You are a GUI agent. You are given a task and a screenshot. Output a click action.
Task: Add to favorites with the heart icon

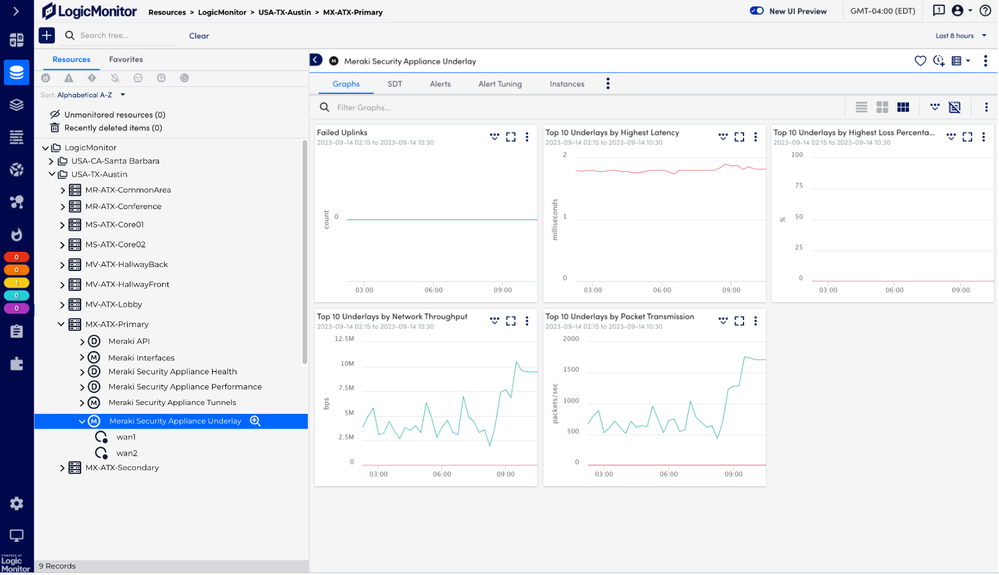[920, 61]
